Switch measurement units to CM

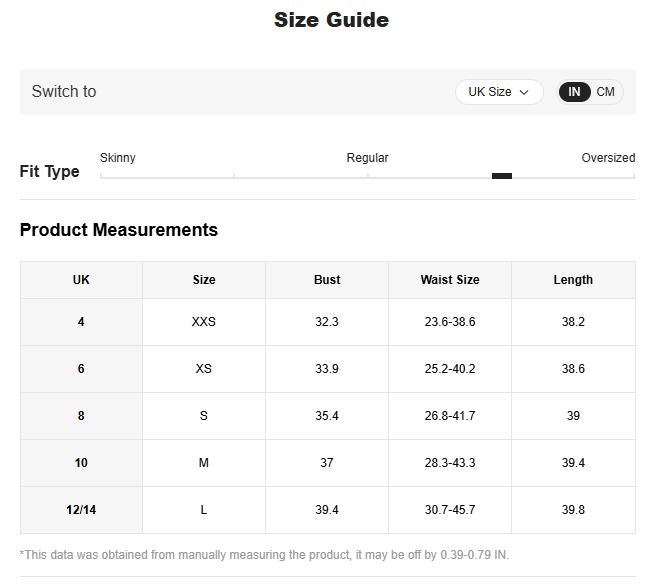point(606,92)
